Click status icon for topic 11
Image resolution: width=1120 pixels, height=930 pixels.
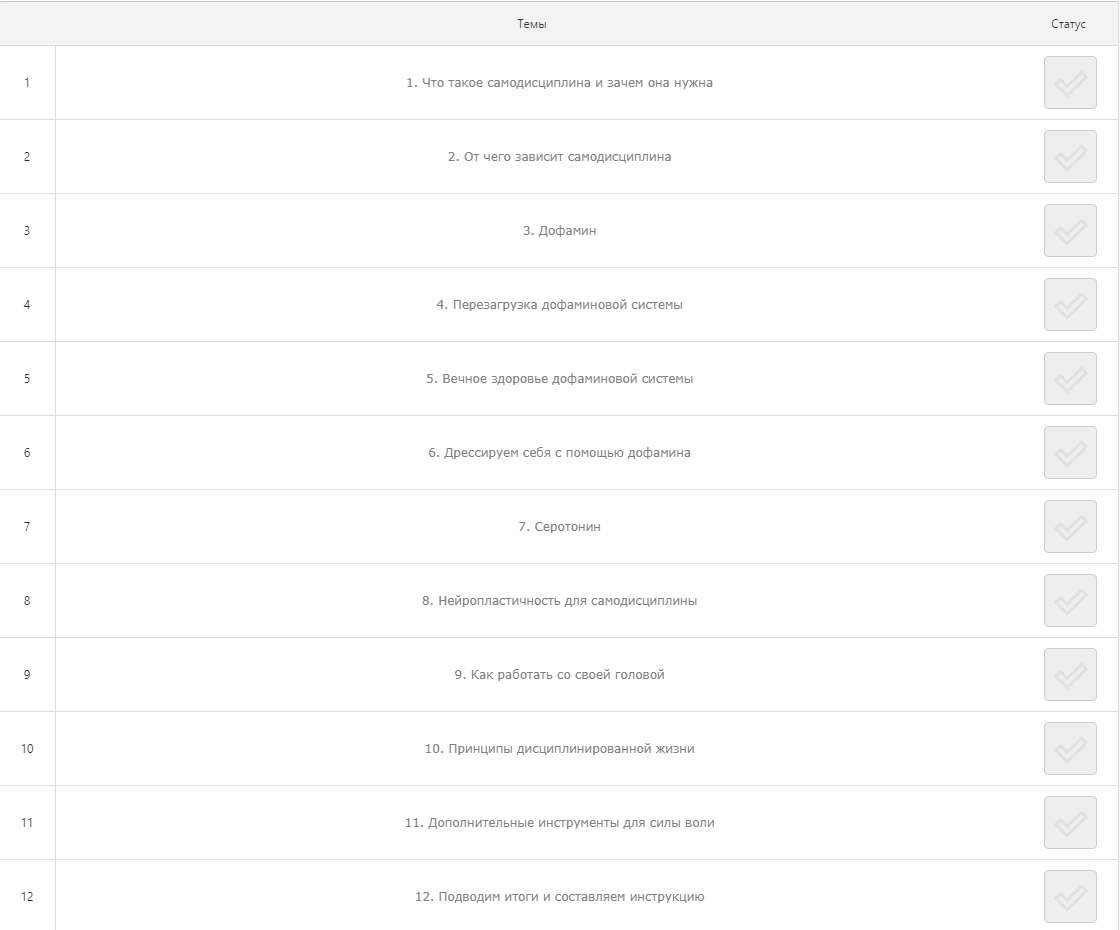click(1070, 823)
